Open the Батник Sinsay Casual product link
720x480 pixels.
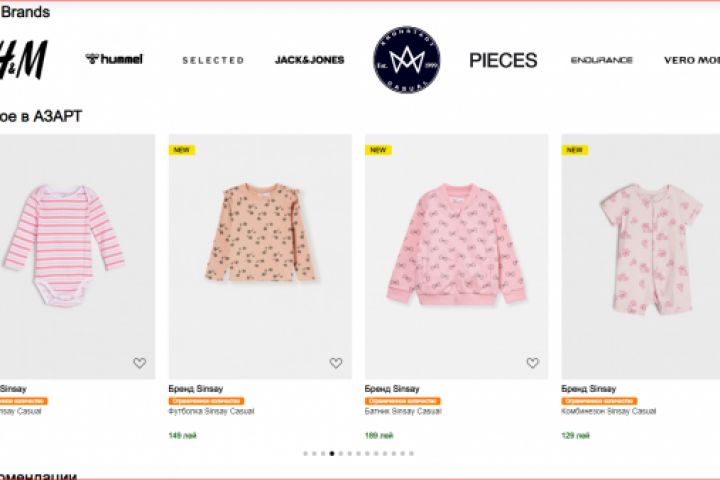tap(403, 411)
